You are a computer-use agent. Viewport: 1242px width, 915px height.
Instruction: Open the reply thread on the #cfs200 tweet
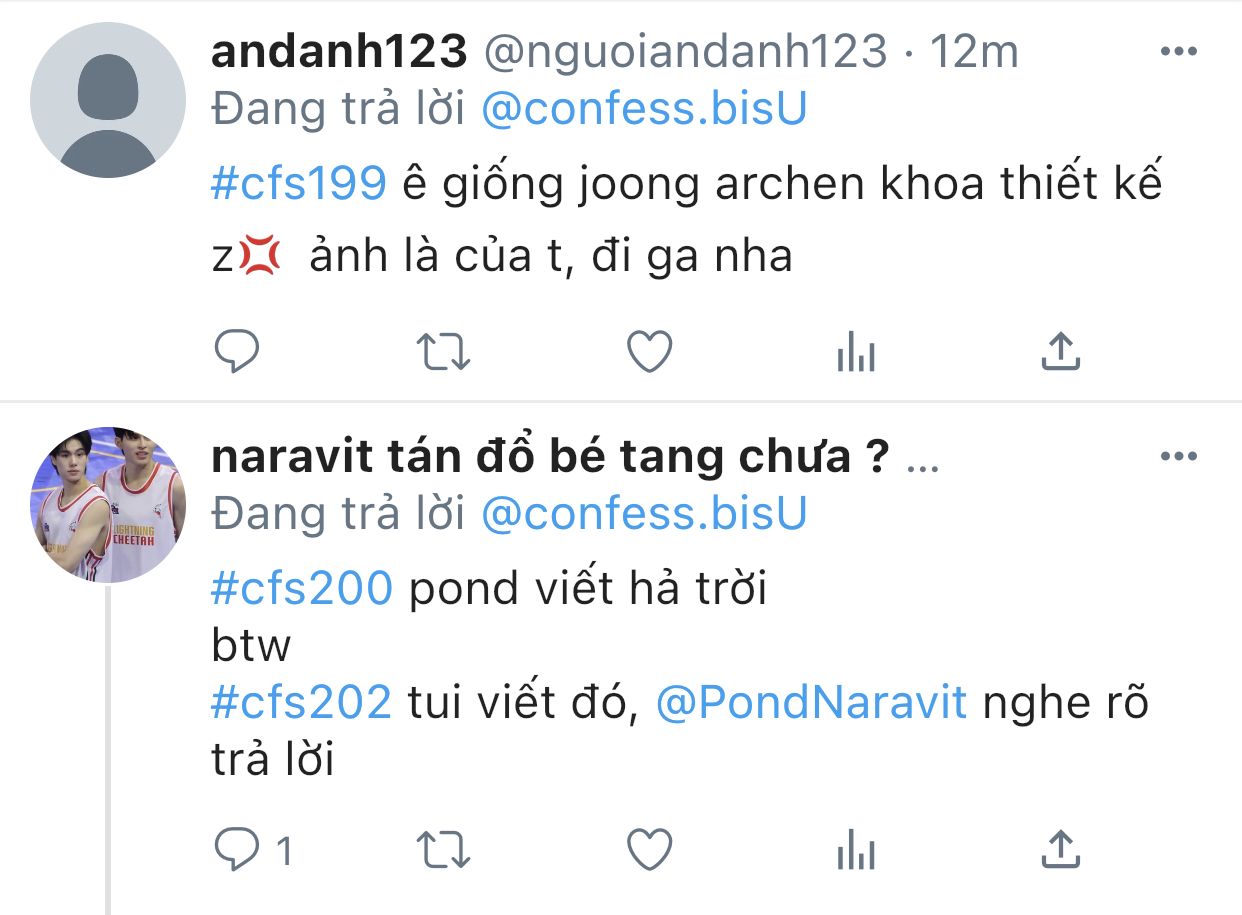click(254, 851)
